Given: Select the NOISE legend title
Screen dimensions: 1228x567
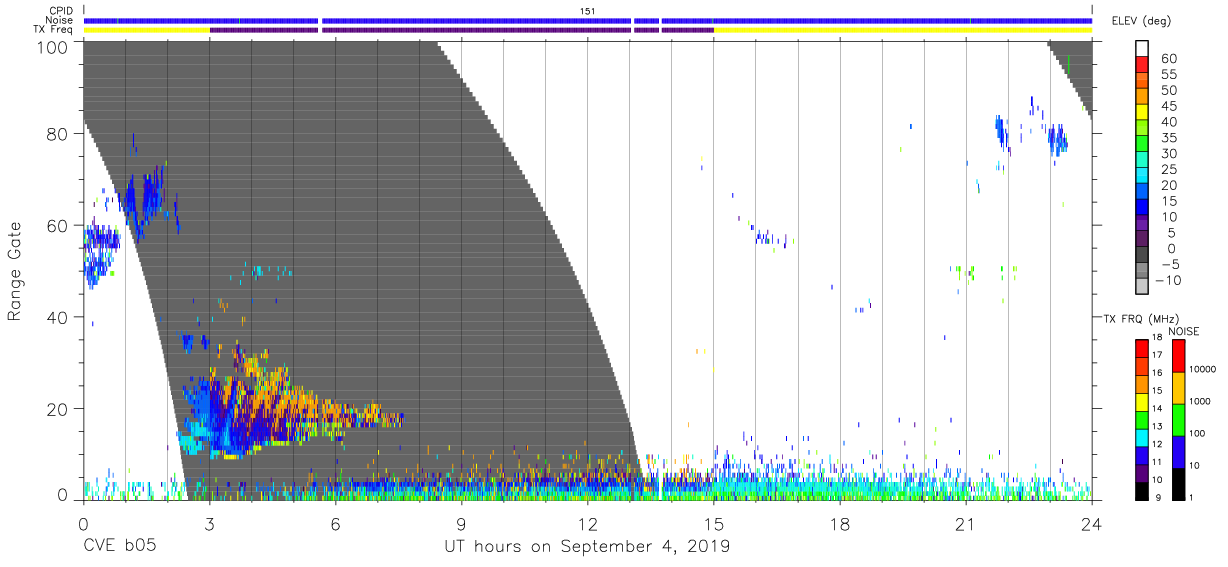Looking at the screenshot, I should [1183, 331].
